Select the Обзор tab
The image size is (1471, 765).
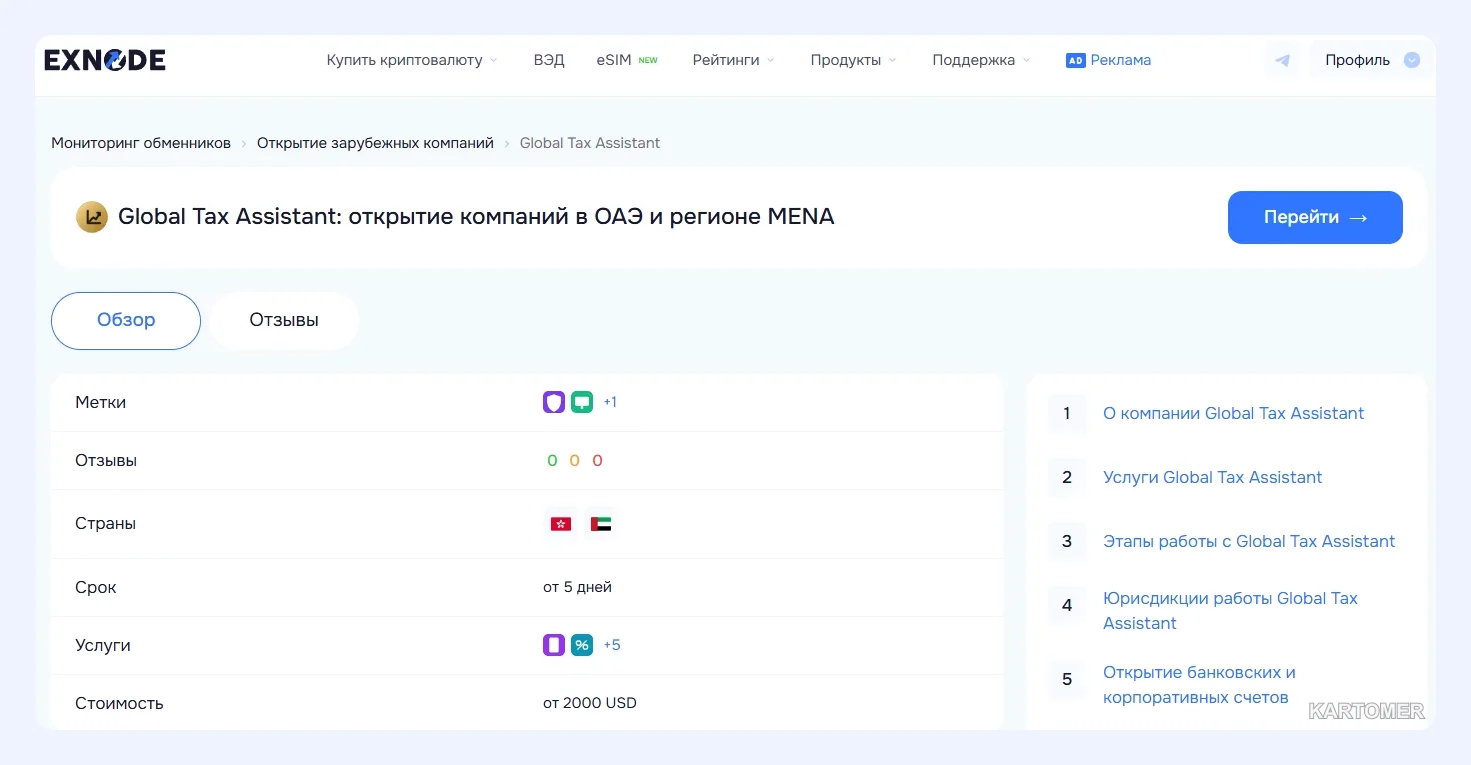[126, 321]
